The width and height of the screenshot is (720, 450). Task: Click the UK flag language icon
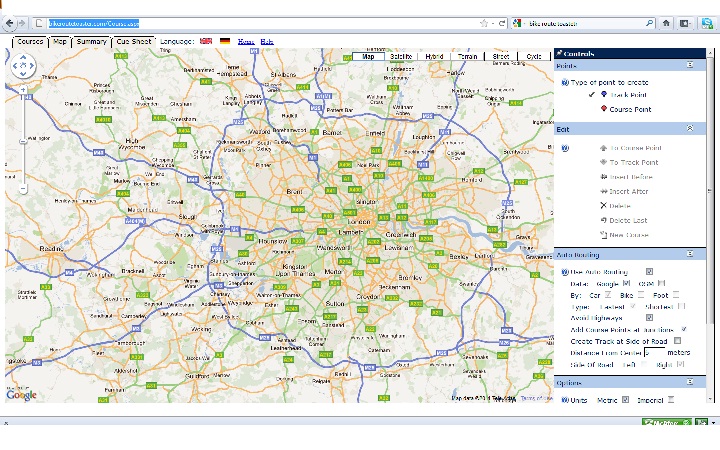206,42
